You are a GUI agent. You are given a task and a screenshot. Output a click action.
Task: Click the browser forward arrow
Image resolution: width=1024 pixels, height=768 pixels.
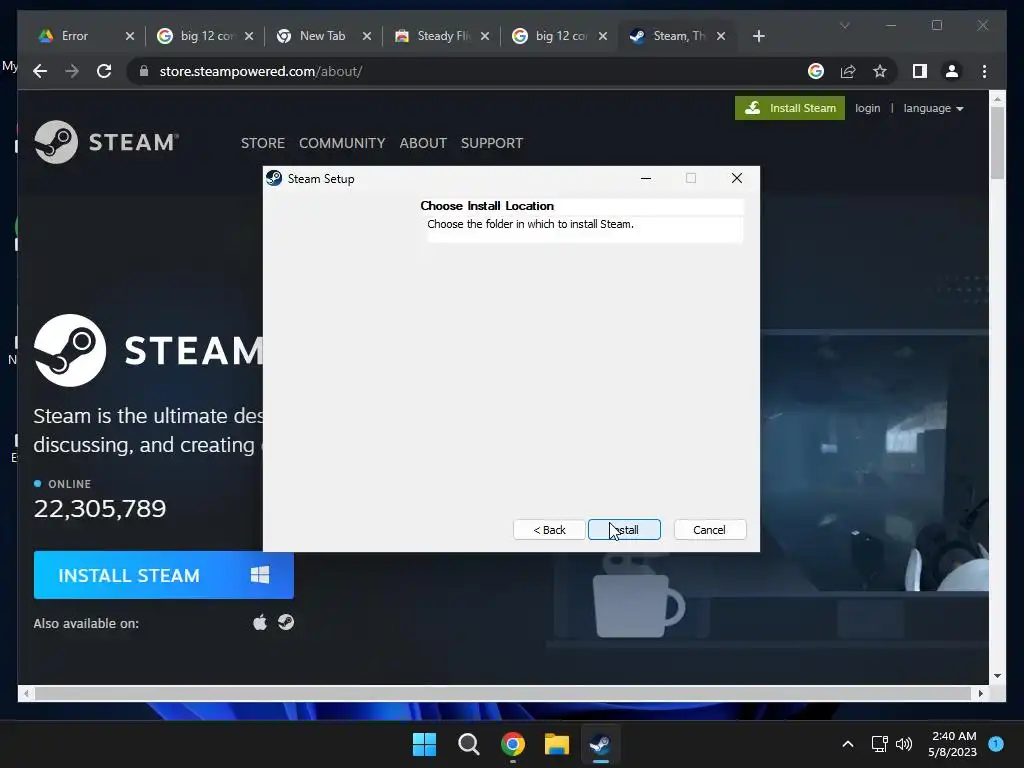72,71
